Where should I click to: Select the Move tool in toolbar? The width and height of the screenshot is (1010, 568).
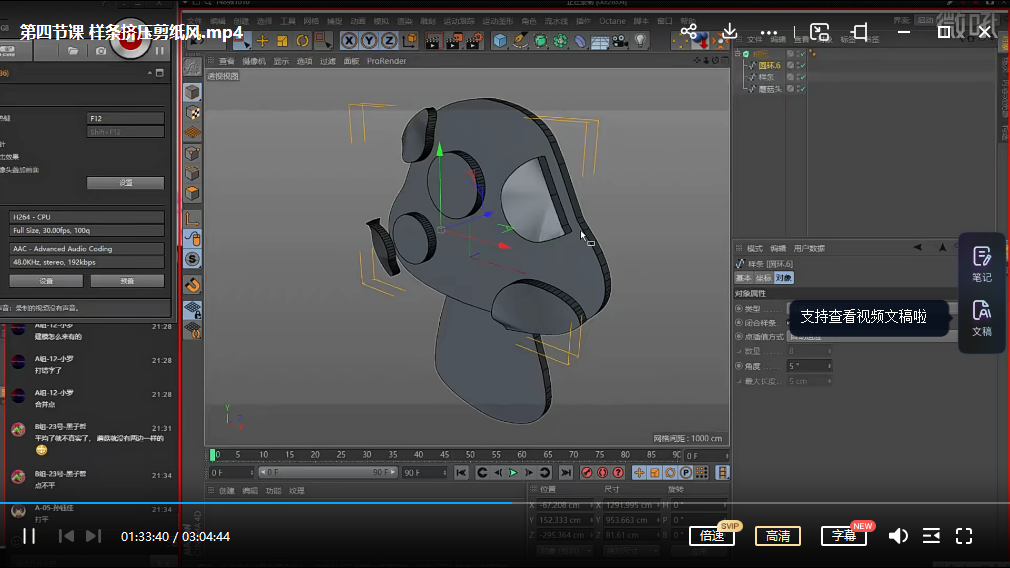coord(262,41)
